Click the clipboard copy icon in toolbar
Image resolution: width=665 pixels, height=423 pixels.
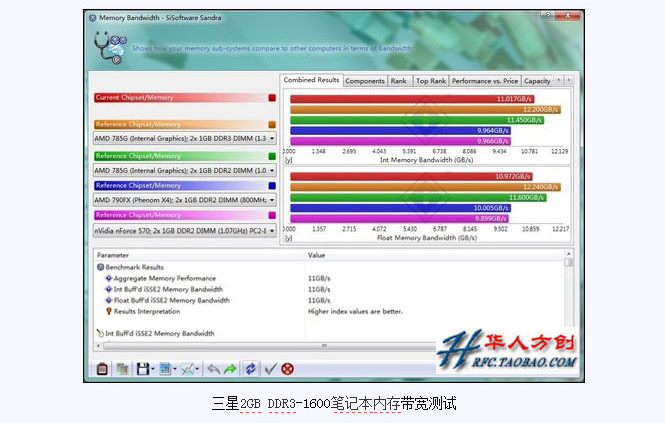coord(102,369)
